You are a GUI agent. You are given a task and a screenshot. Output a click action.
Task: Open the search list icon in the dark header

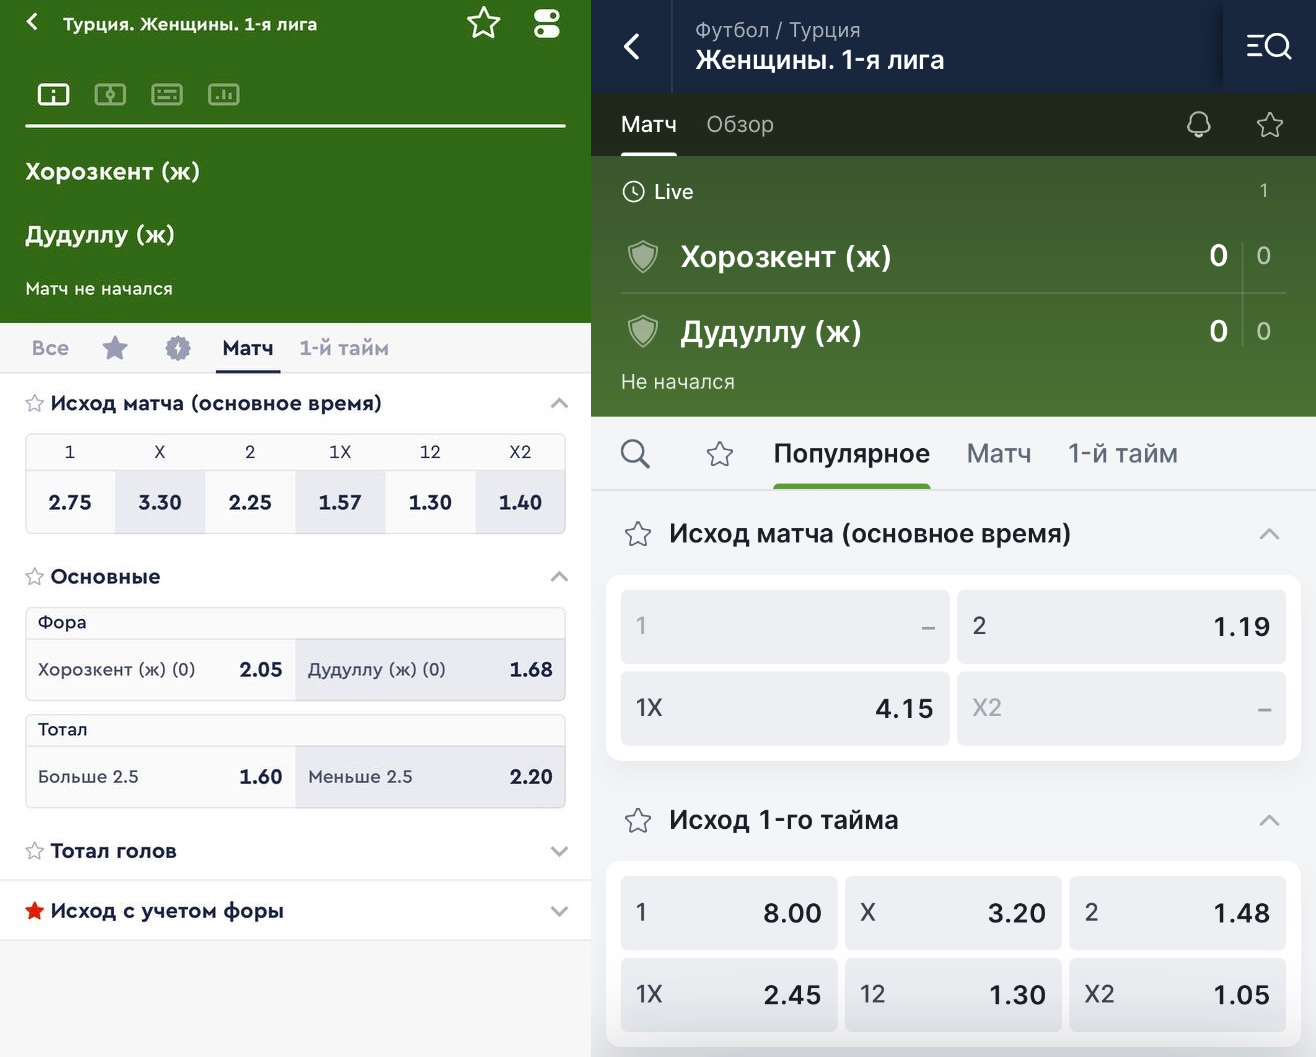tap(1268, 46)
